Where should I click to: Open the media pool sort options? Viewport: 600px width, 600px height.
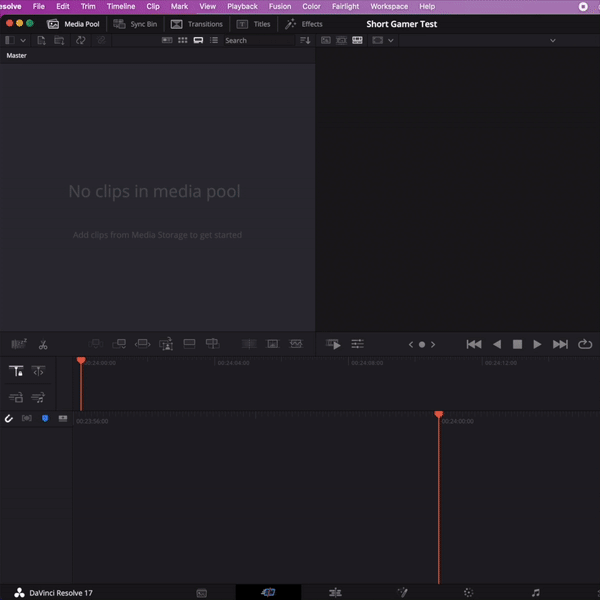pyautogui.click(x=305, y=40)
